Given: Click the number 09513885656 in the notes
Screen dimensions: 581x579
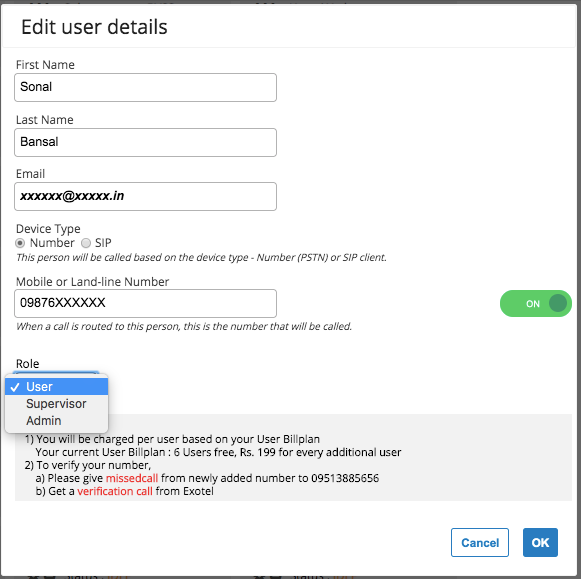Looking at the screenshot, I should [x=345, y=478].
